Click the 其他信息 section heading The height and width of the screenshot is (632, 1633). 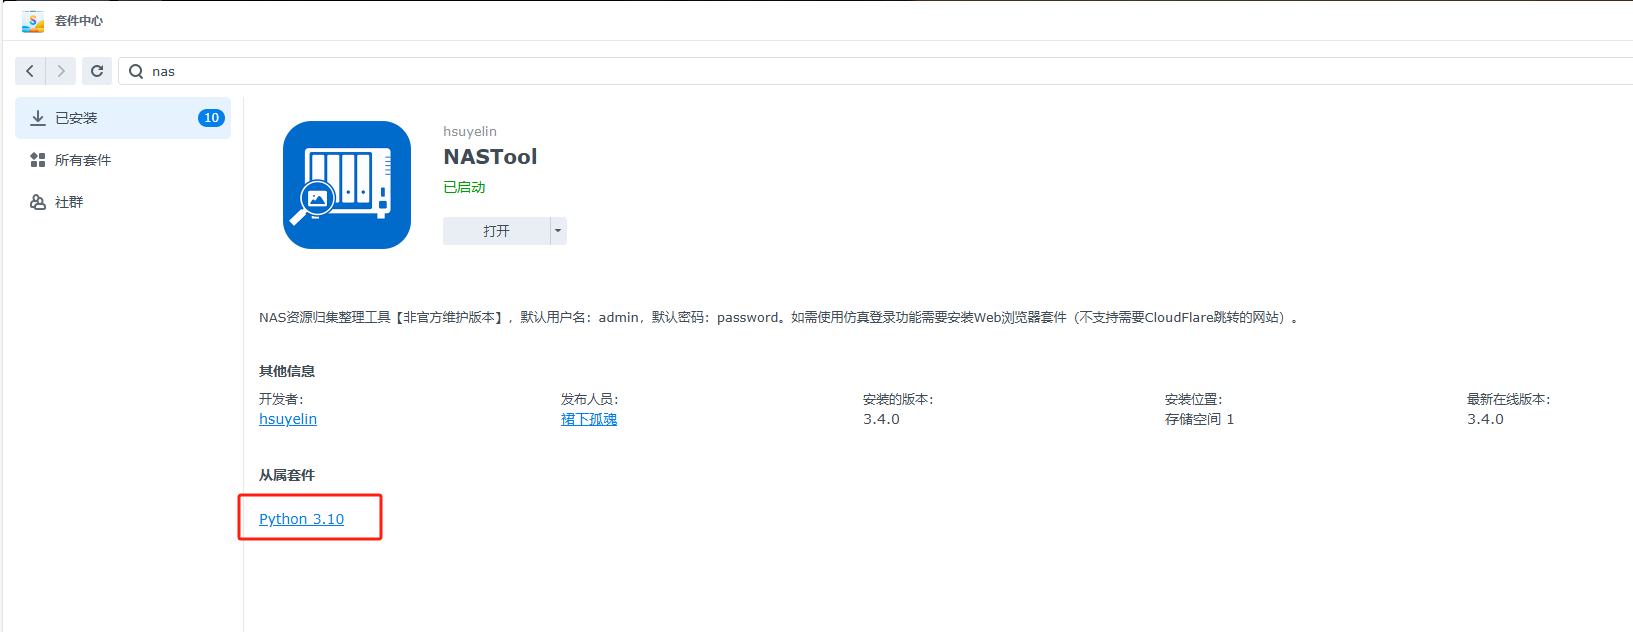coord(287,371)
